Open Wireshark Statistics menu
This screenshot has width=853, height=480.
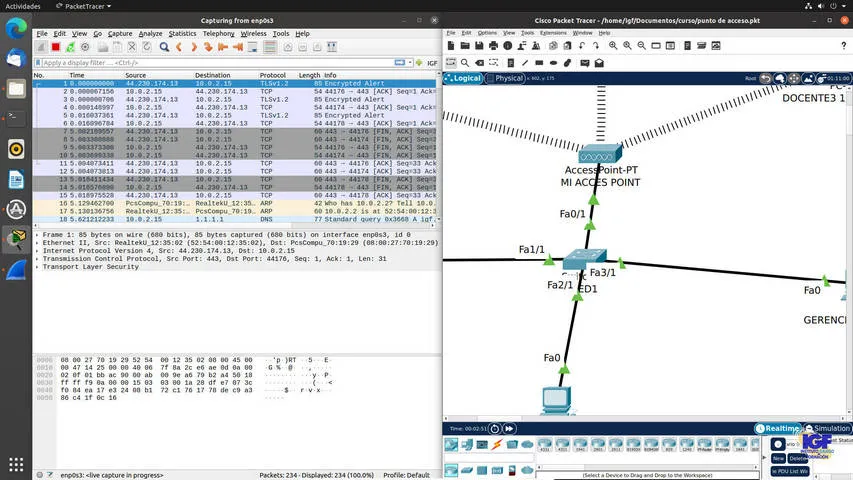182,33
